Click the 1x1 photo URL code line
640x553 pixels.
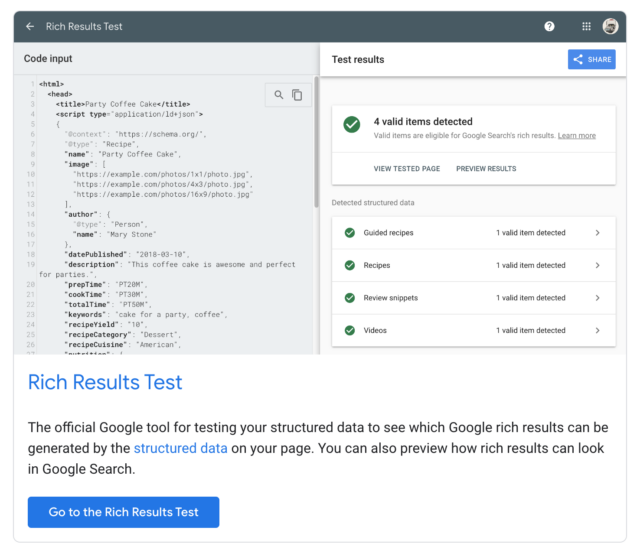(x=163, y=174)
